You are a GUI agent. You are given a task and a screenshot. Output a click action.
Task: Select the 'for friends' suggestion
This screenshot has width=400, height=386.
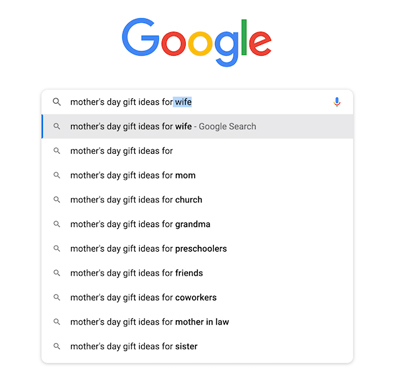(x=197, y=273)
